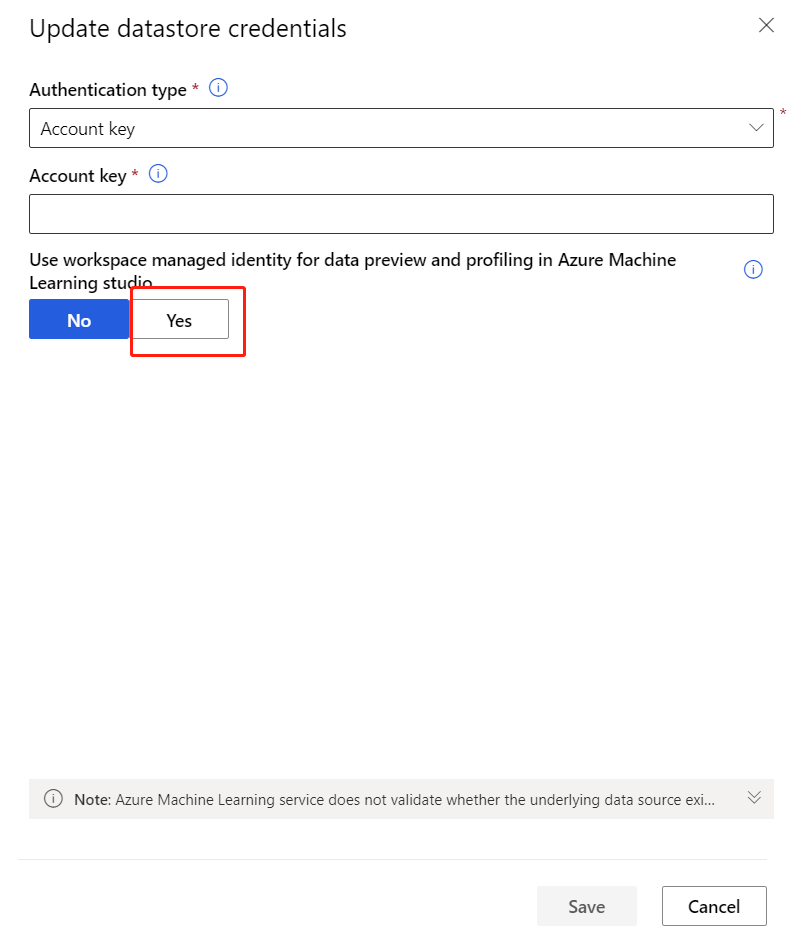Click the Authentication type field label

tap(108, 90)
